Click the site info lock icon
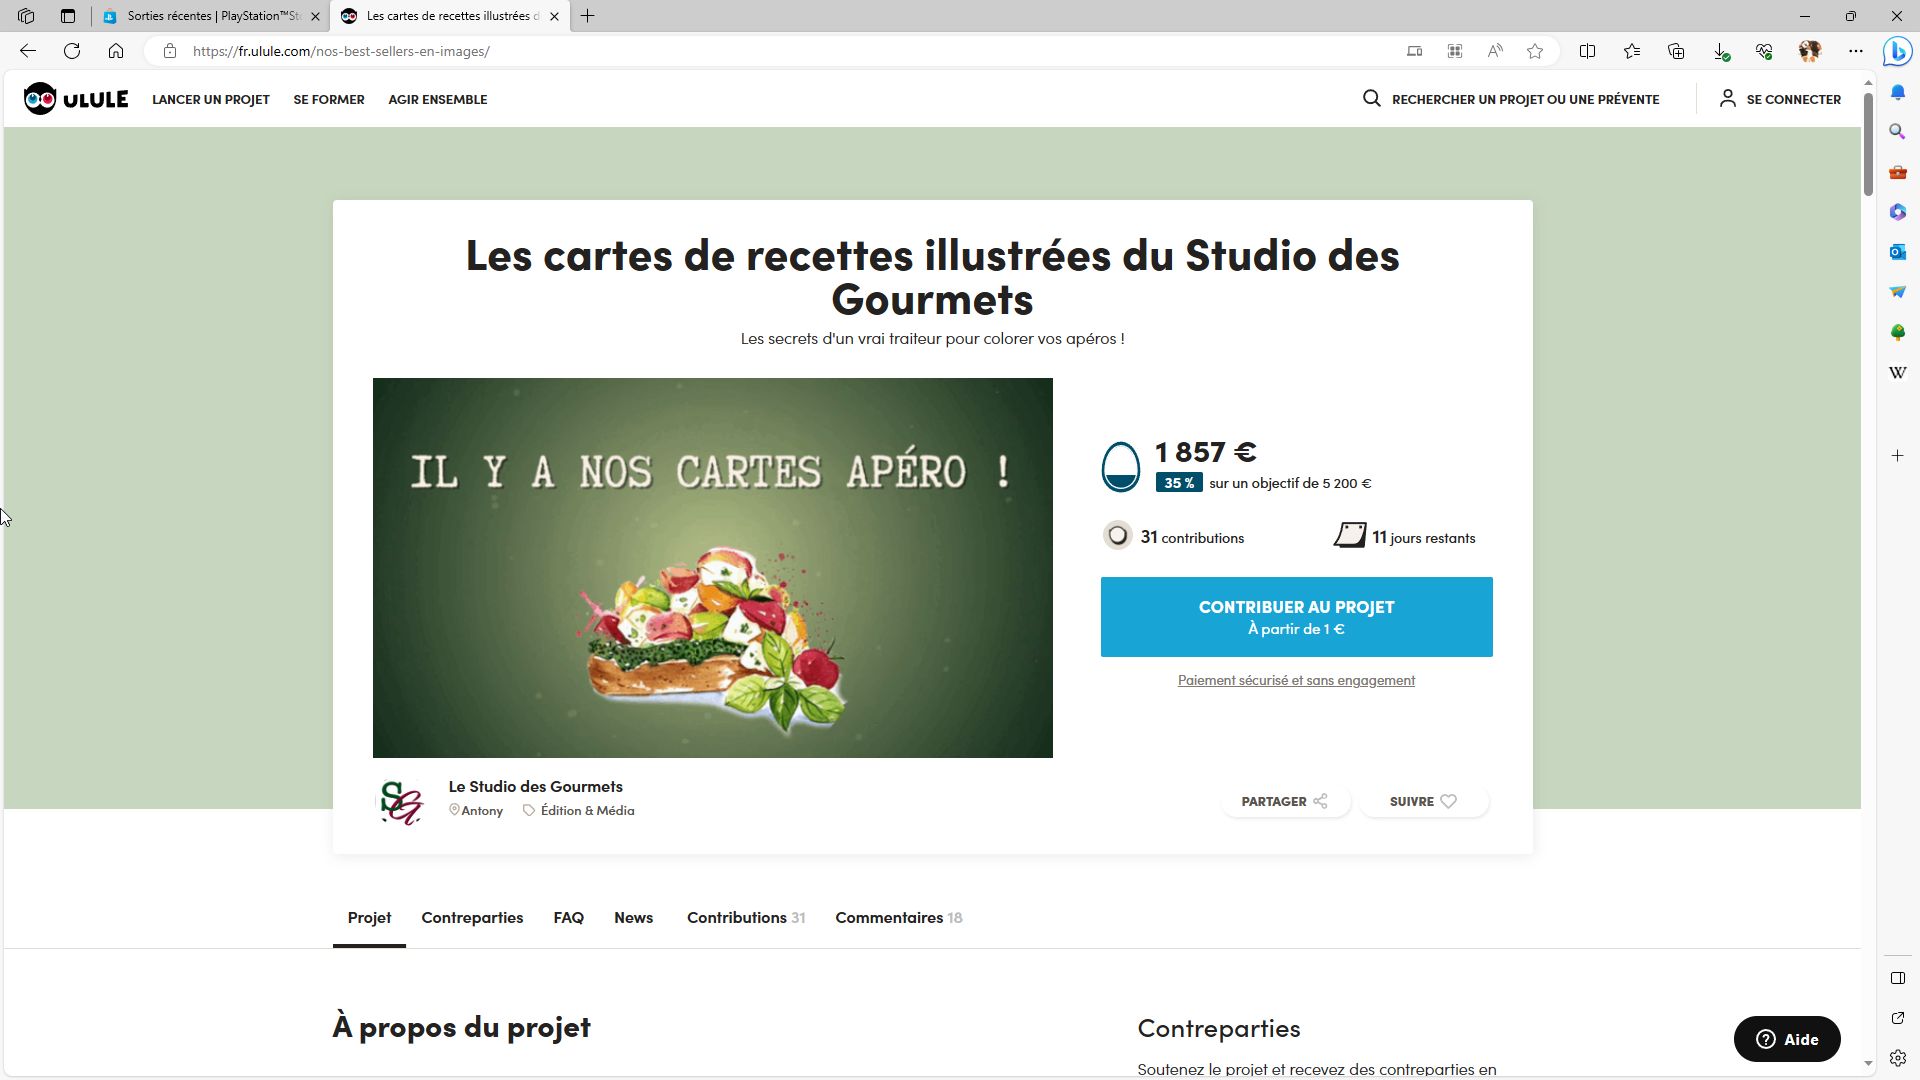1920x1080 pixels. pyautogui.click(x=170, y=51)
